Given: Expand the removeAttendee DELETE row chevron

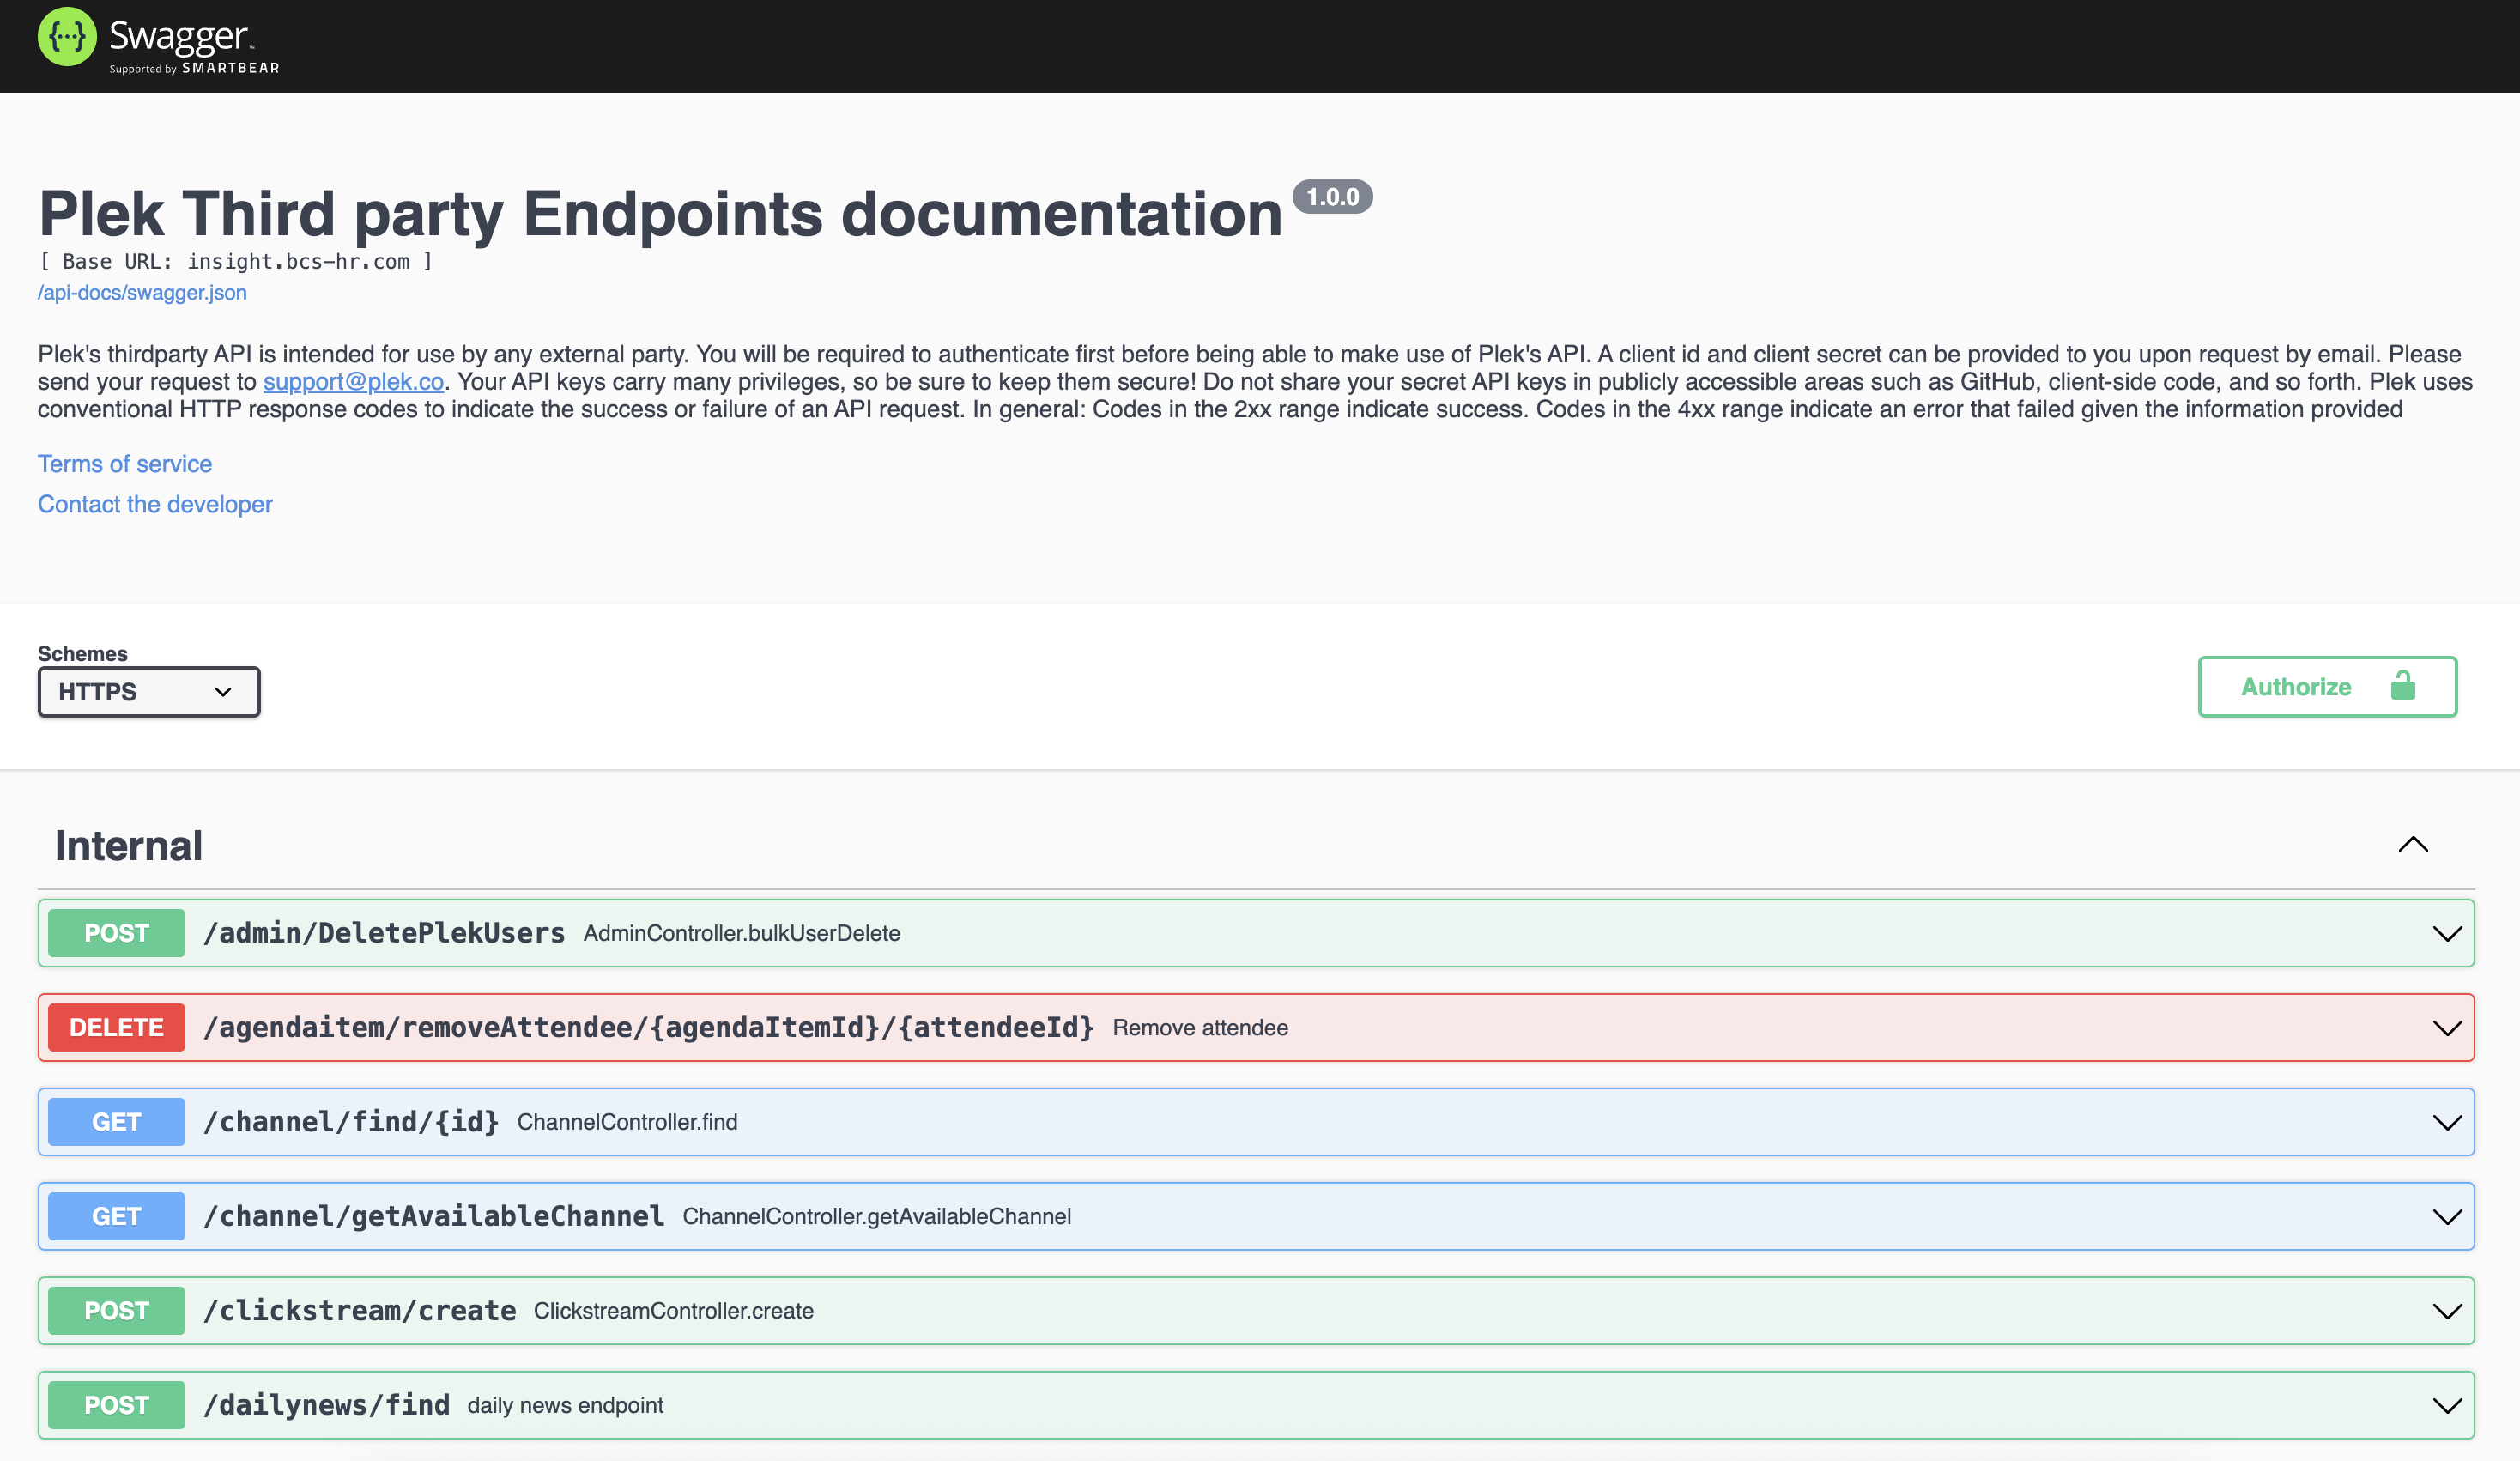Looking at the screenshot, I should [x=2447, y=1028].
